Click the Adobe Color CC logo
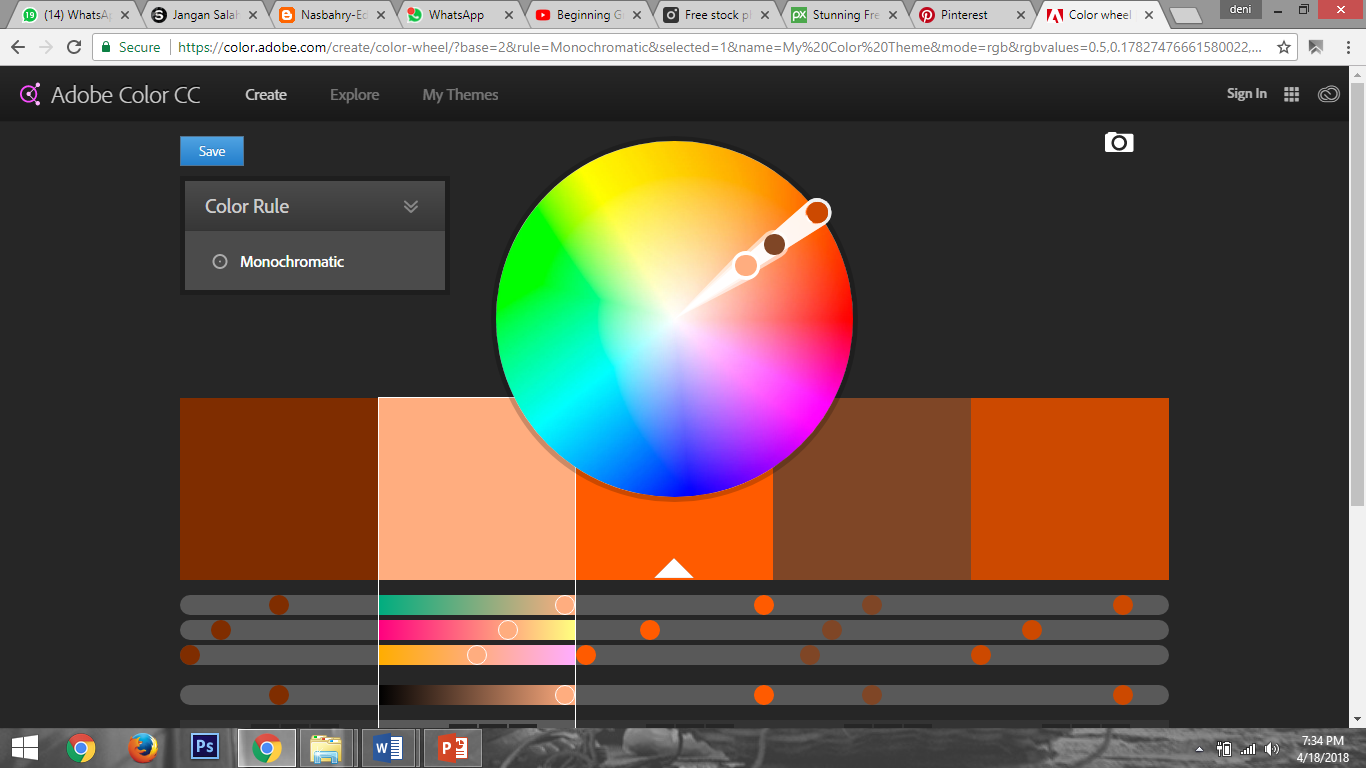The width and height of the screenshot is (1366, 768). click(111, 95)
